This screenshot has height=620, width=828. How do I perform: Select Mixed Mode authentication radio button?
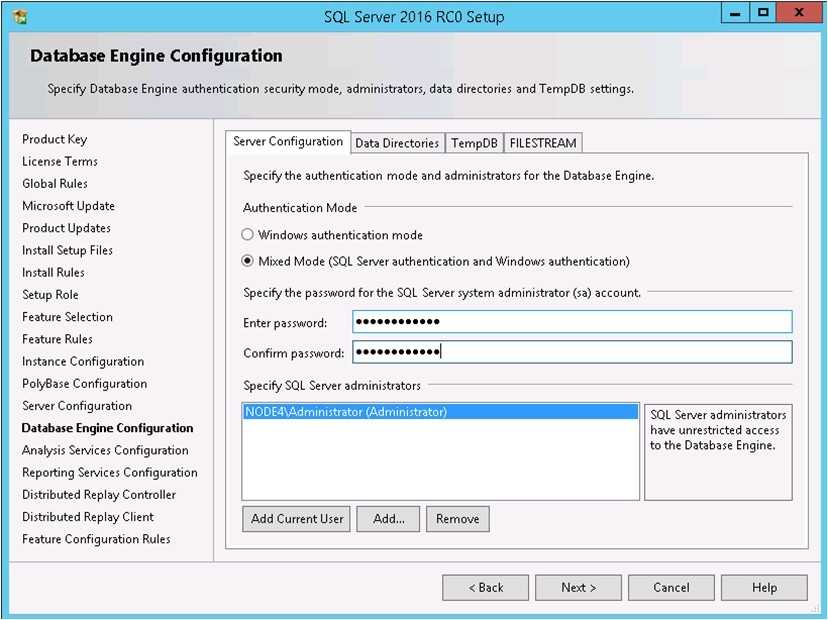(x=247, y=261)
